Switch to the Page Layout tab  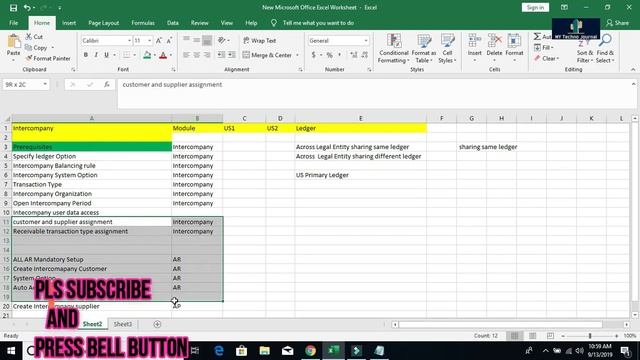104,23
